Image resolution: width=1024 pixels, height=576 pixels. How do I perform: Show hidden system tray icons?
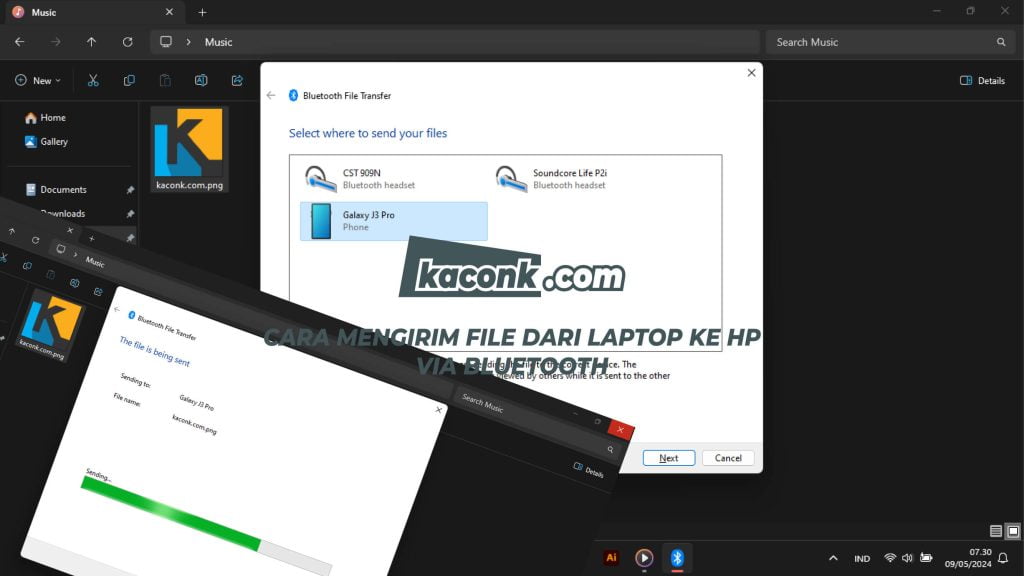click(833, 558)
